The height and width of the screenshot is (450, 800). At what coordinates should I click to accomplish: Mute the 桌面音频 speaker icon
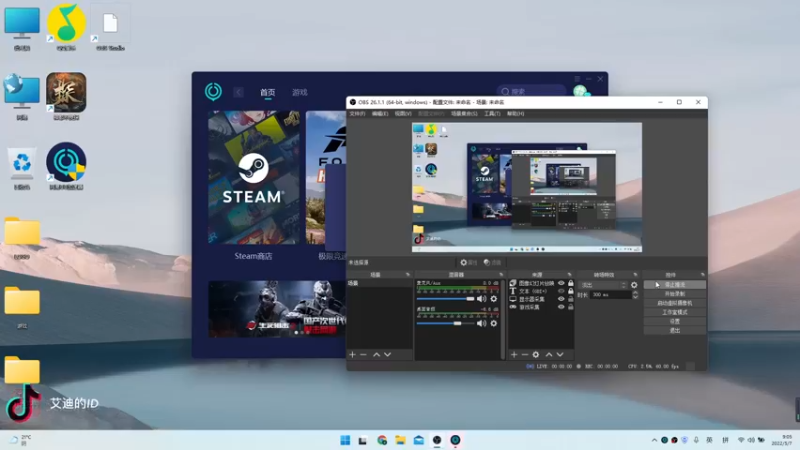tap(481, 323)
